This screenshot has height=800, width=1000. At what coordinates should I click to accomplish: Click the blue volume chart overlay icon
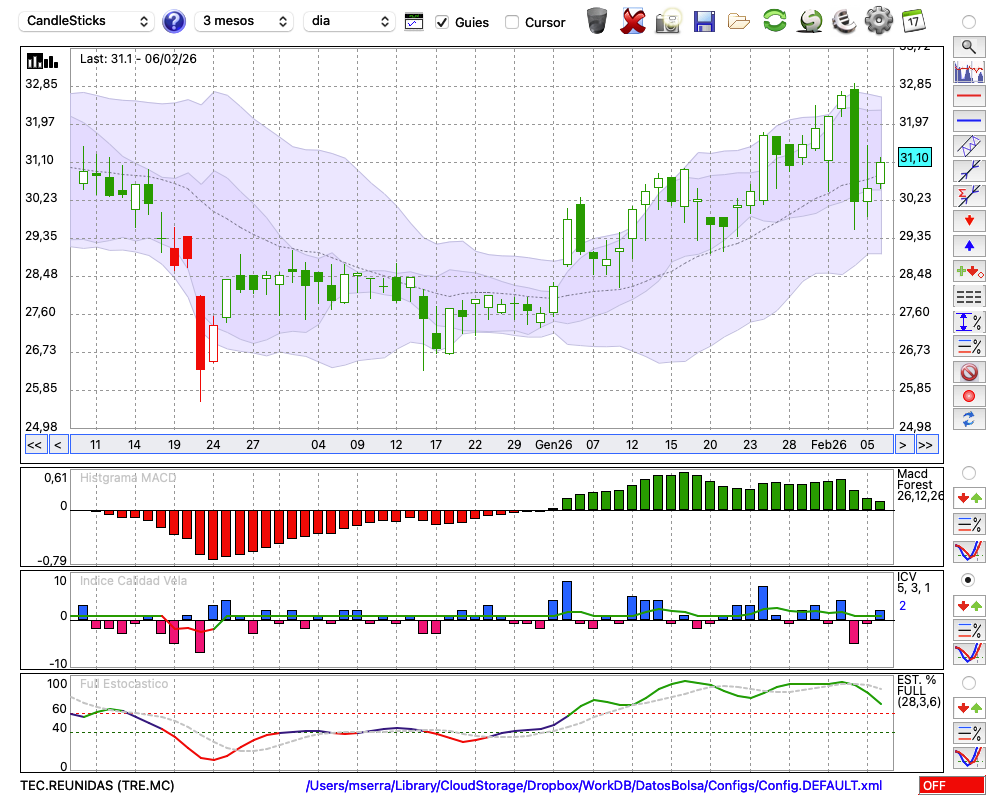click(969, 71)
